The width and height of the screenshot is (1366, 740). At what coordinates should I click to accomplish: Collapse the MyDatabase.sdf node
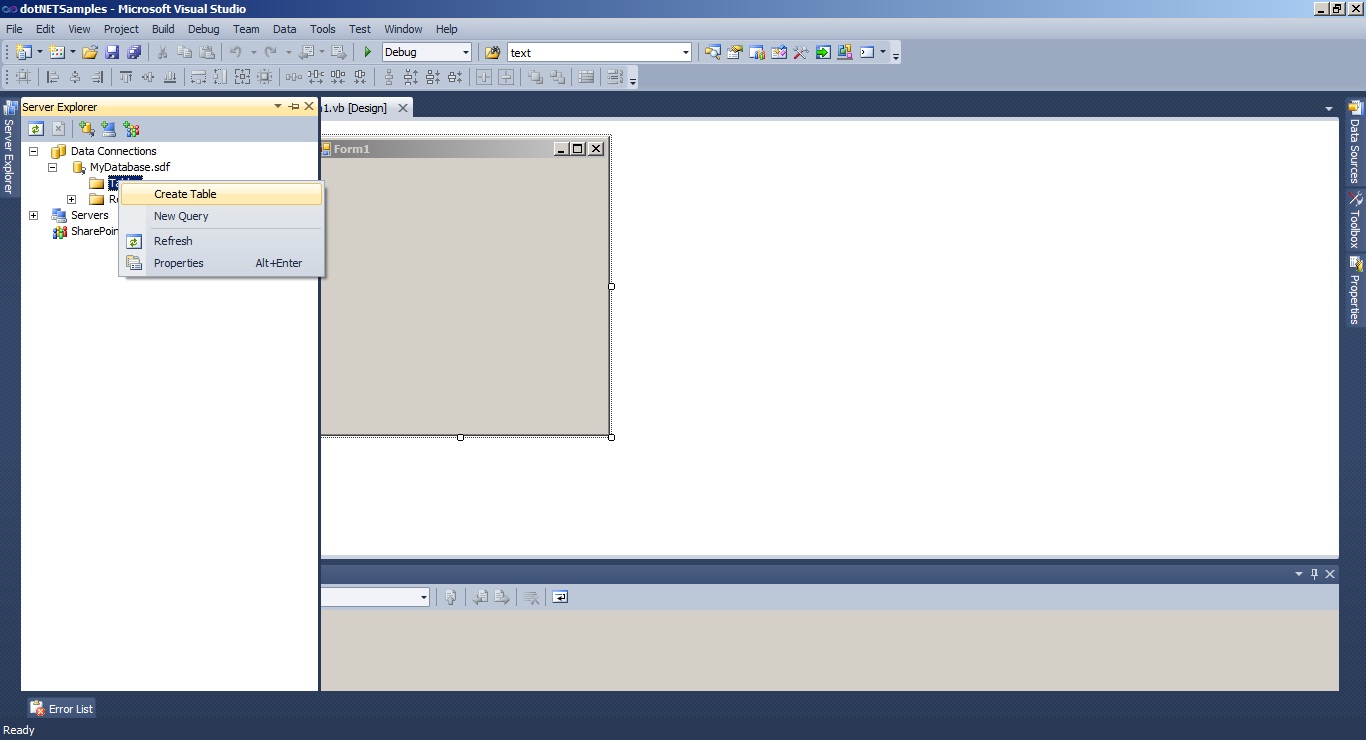click(52, 167)
